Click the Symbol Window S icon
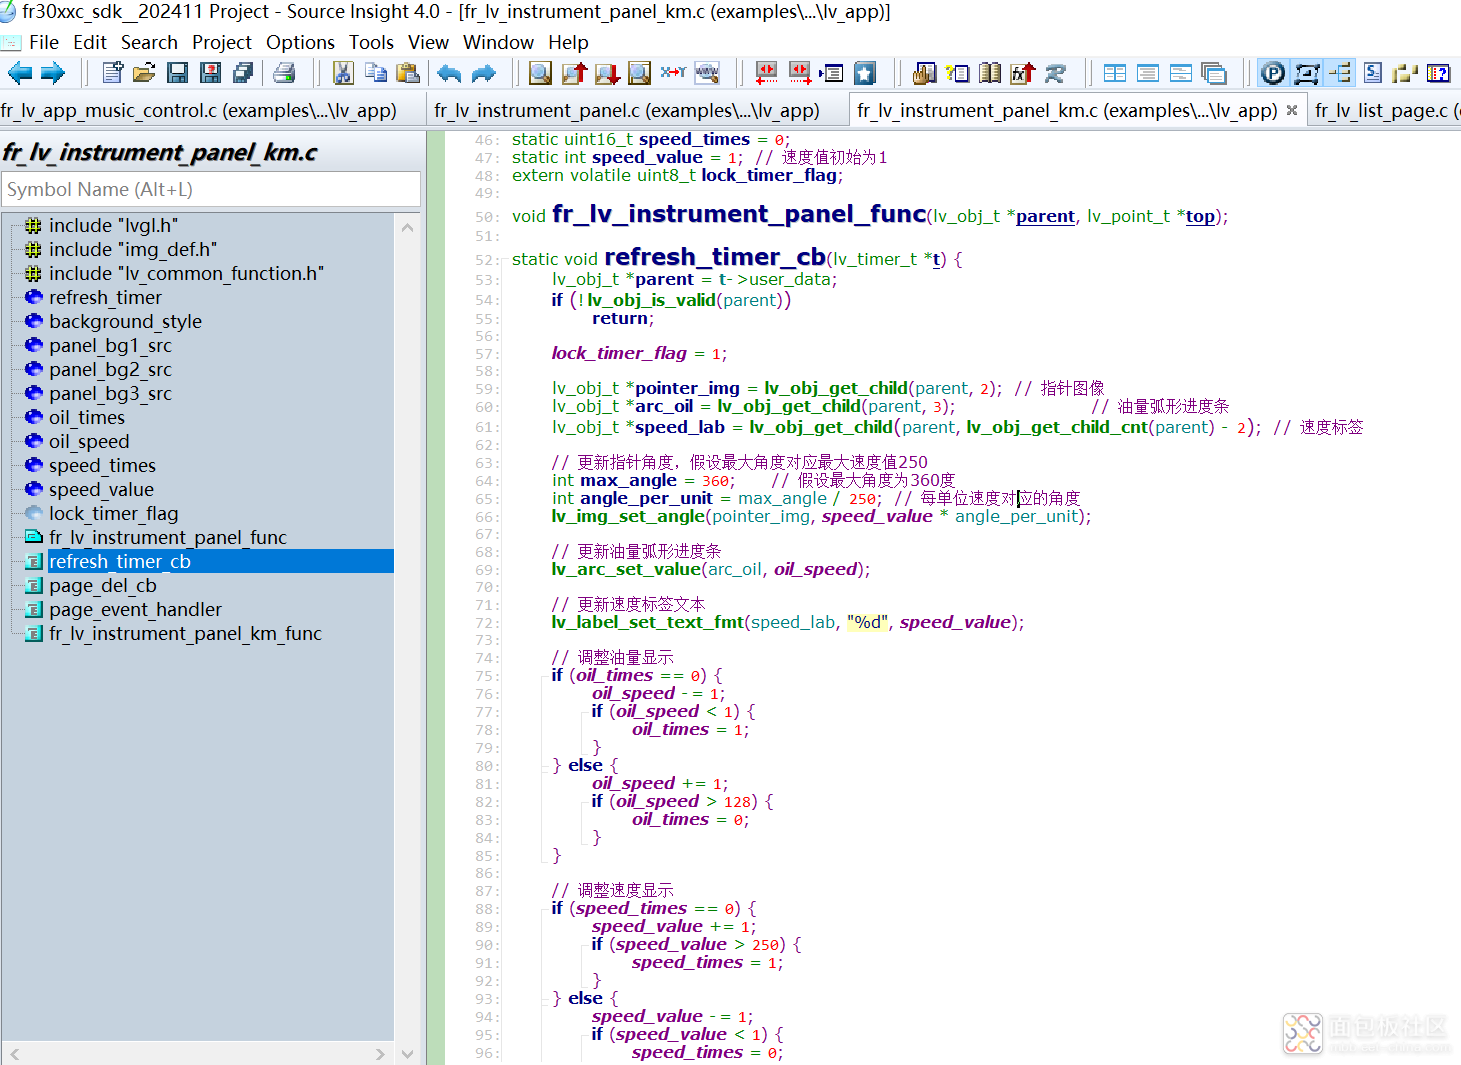This screenshot has width=1461, height=1065. pos(1373,73)
